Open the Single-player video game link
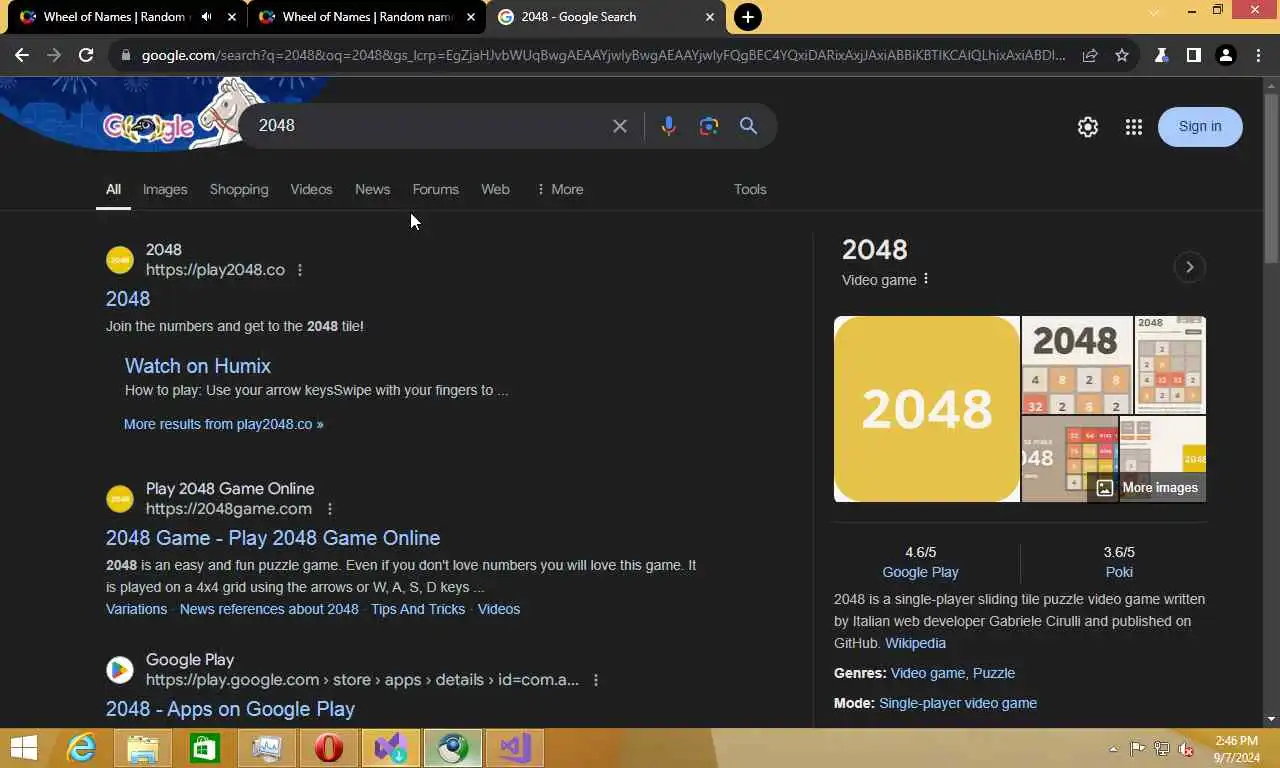1280x768 pixels. tap(958, 703)
